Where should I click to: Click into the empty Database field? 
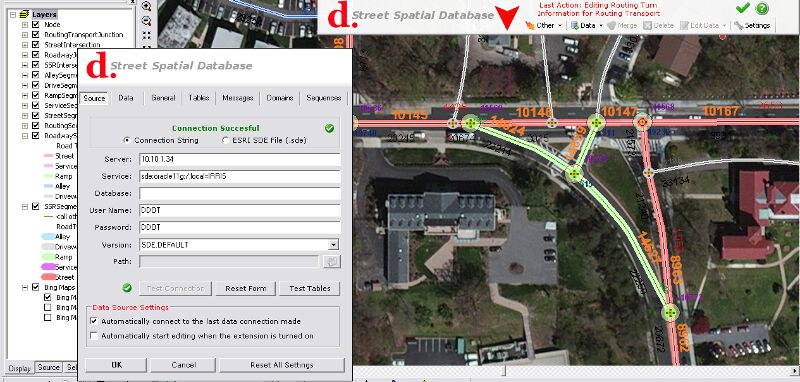click(x=239, y=193)
